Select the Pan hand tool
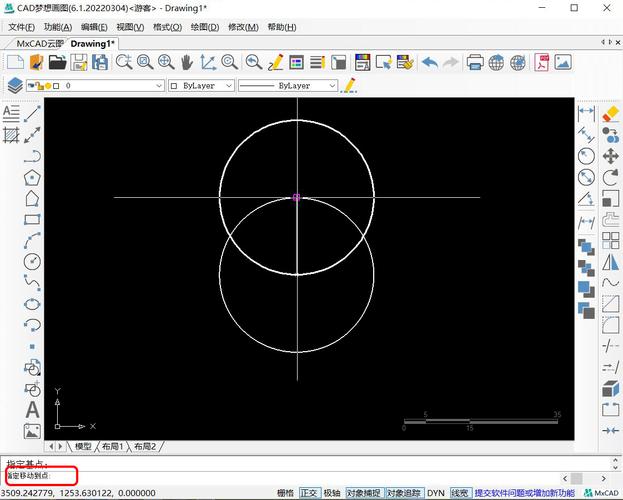The height and width of the screenshot is (500, 623). [187, 62]
